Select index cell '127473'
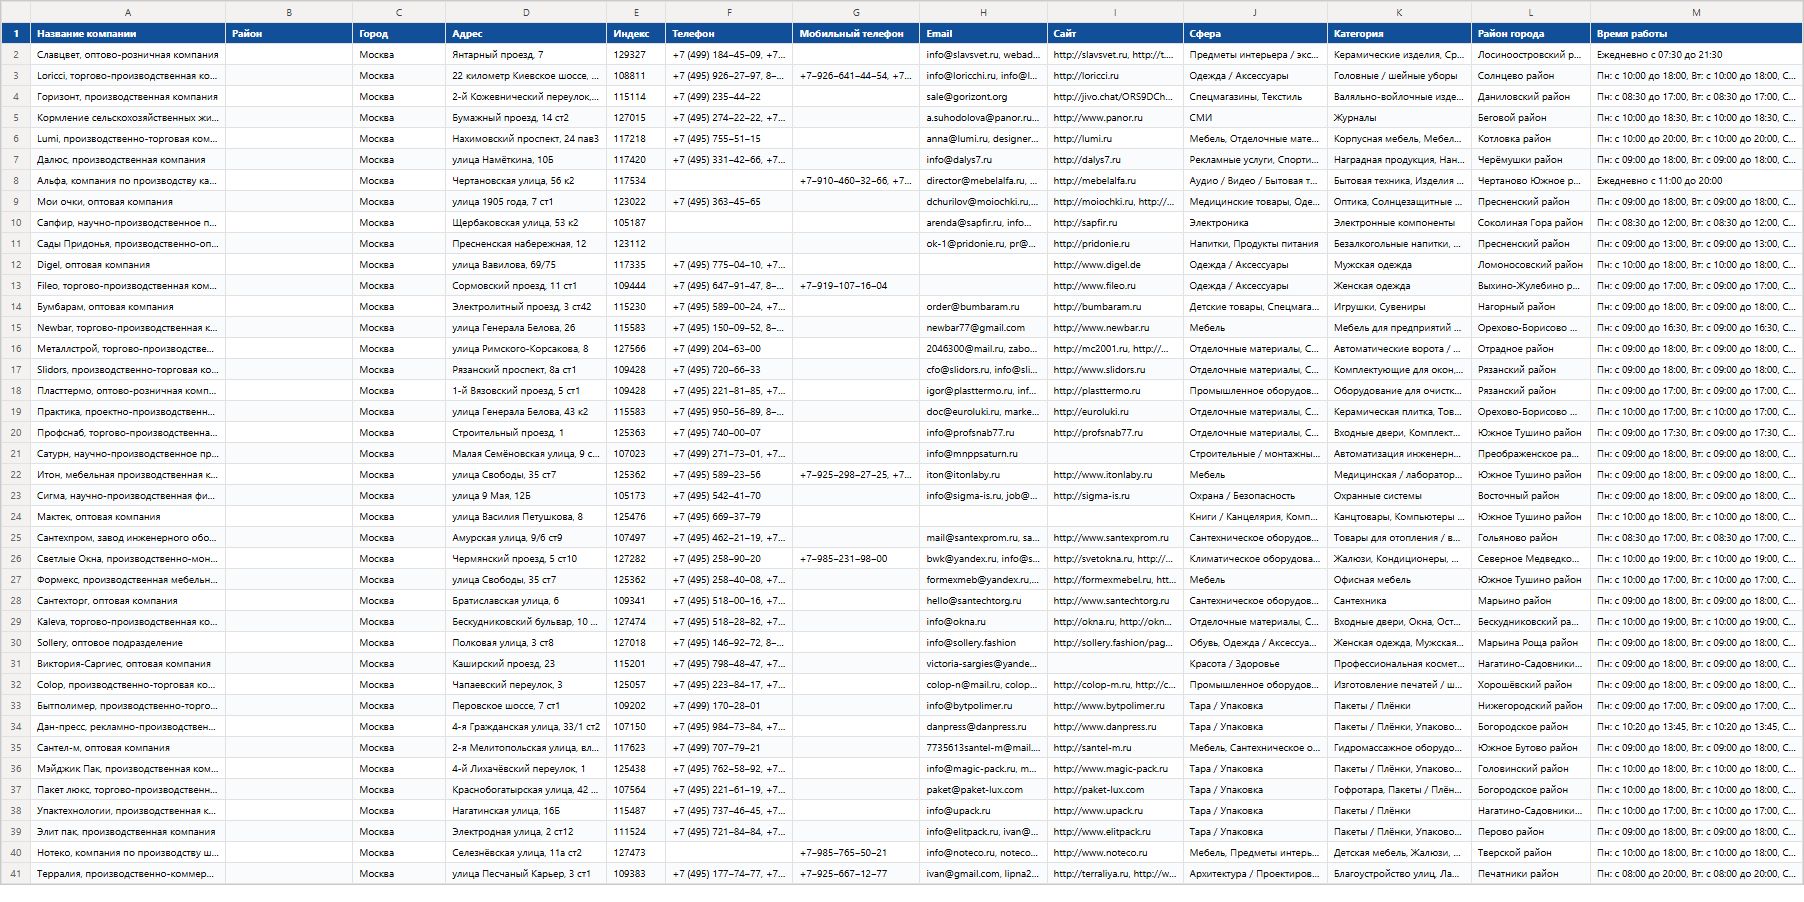1804x902 pixels. coord(636,853)
